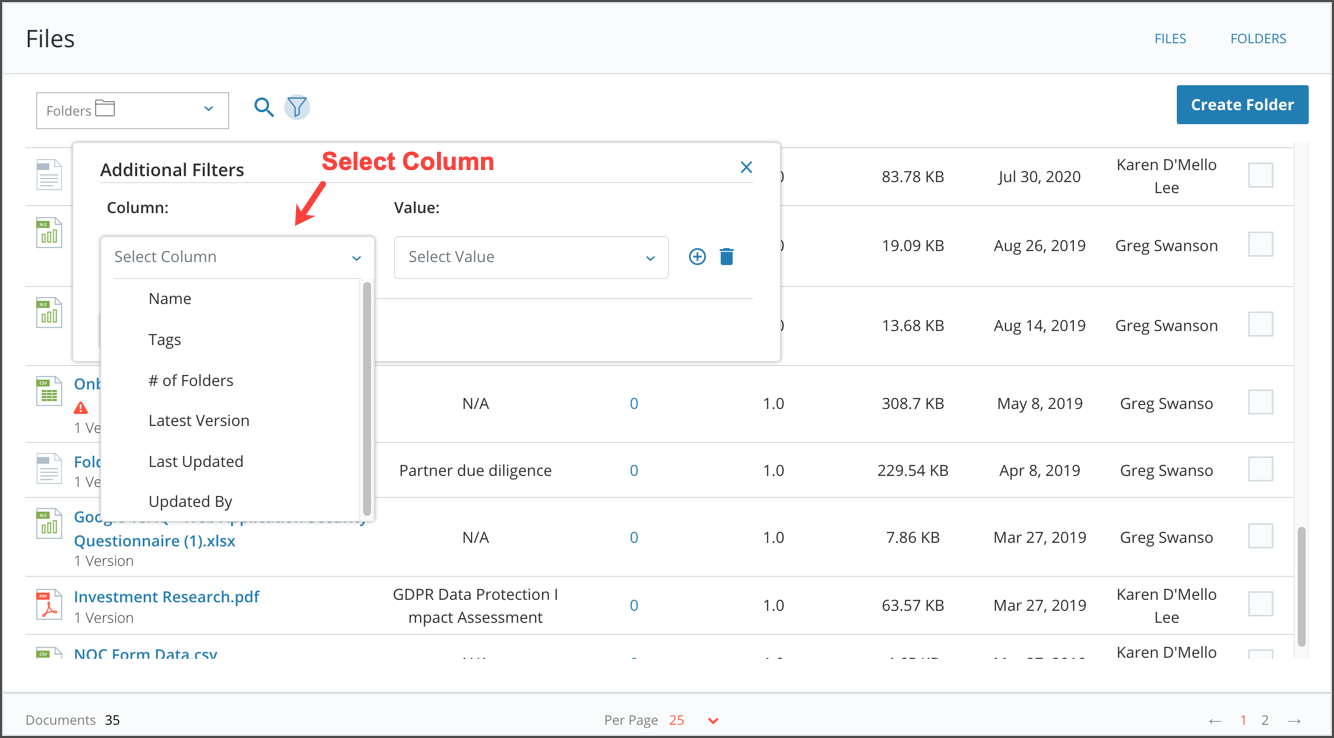Viewport: 1334px width, 738px height.
Task: Delete the filter row with trash icon
Action: (727, 257)
